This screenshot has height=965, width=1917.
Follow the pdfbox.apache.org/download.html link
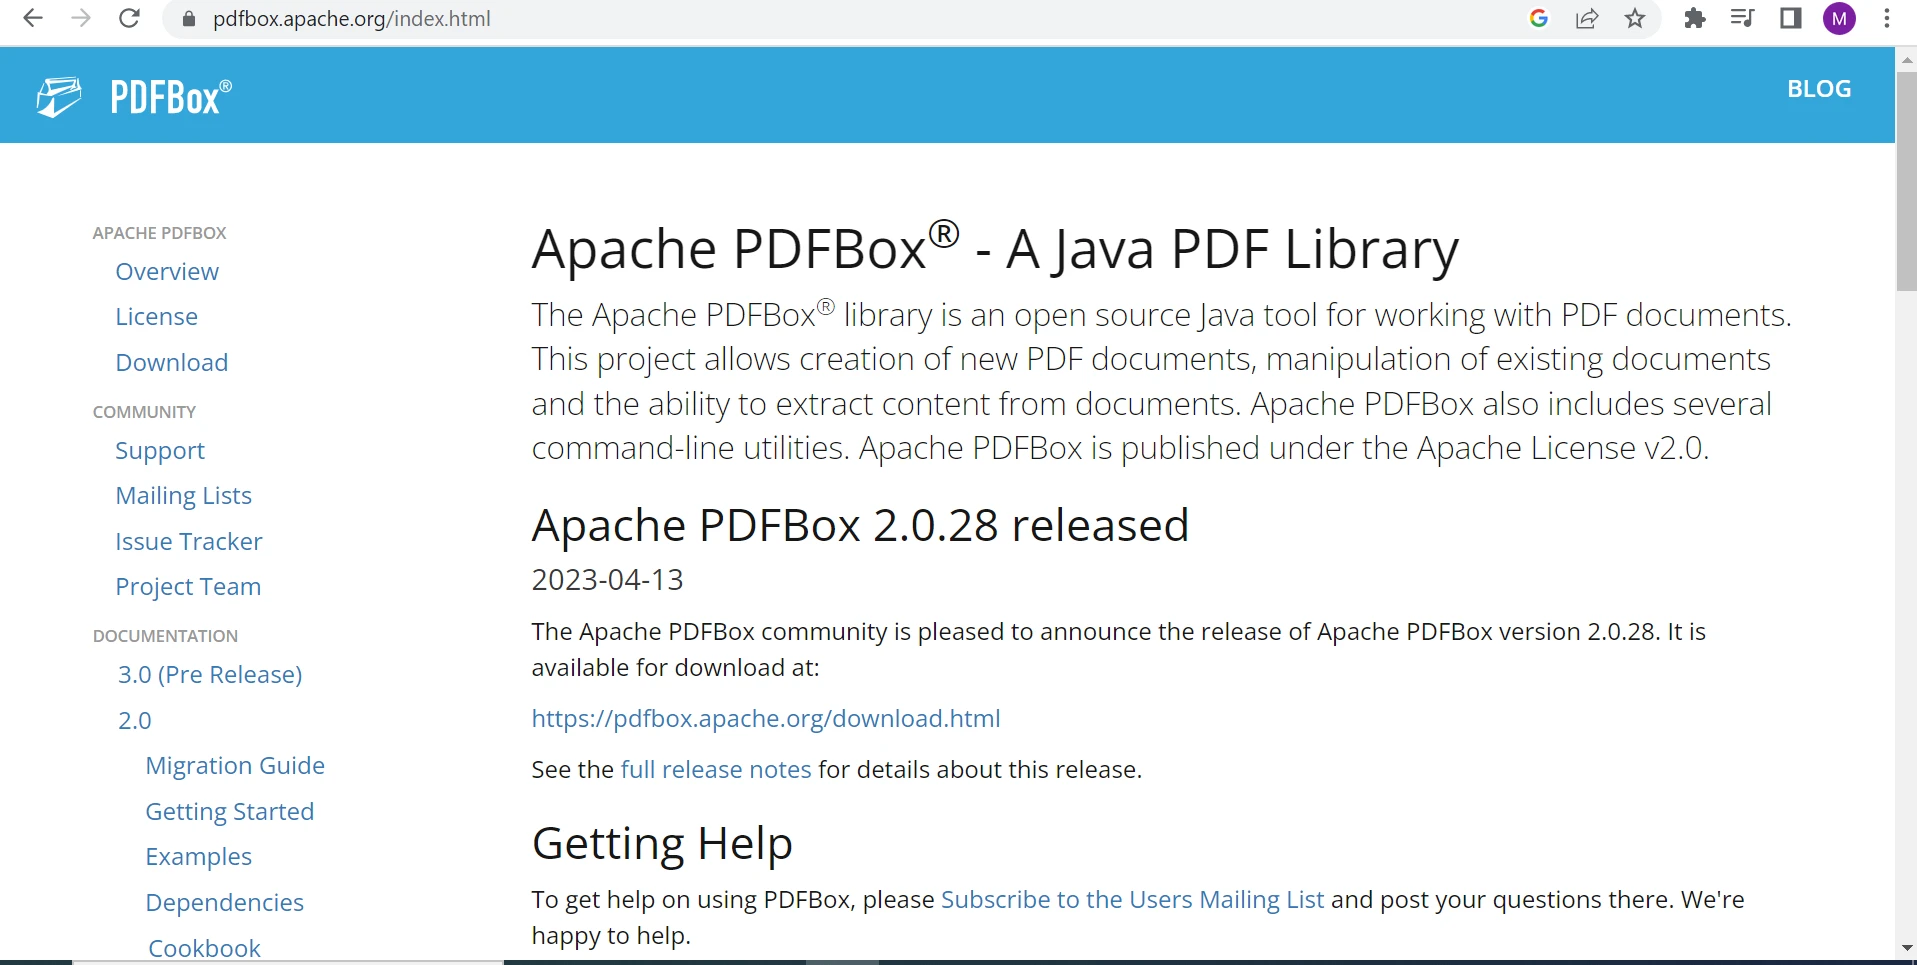(x=766, y=719)
